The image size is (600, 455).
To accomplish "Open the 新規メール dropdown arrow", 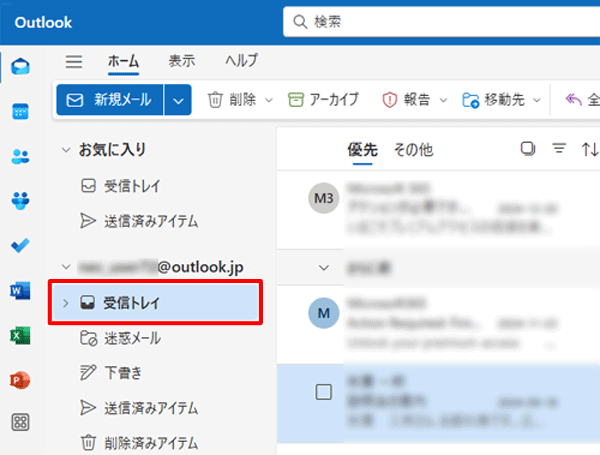I will tap(178, 100).
